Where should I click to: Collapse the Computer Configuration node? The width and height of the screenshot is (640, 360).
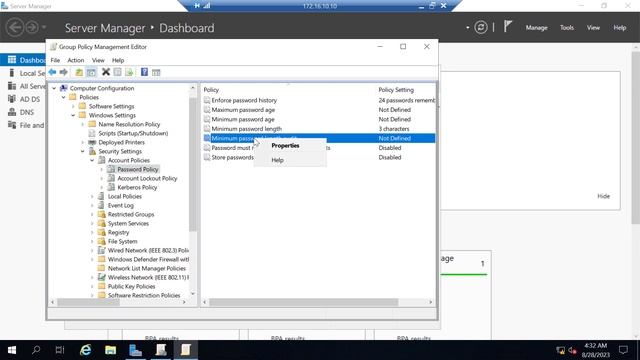click(54, 88)
